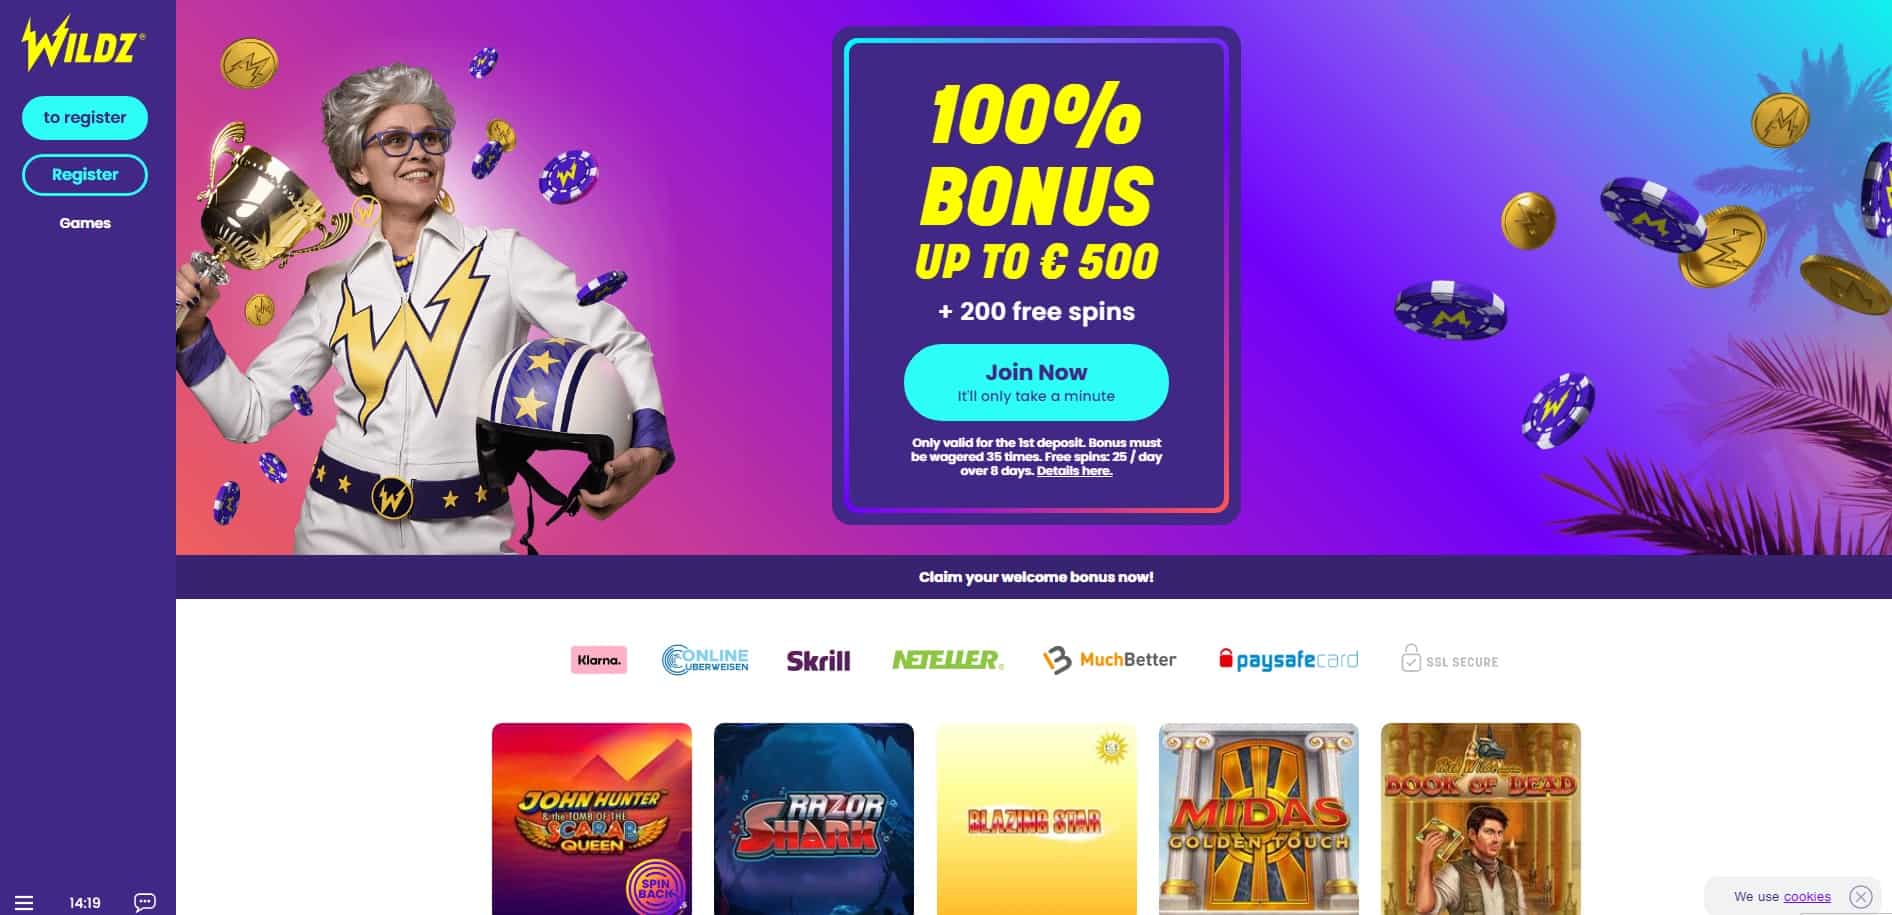
Task: Click the MuchBetter logo
Action: [1109, 660]
